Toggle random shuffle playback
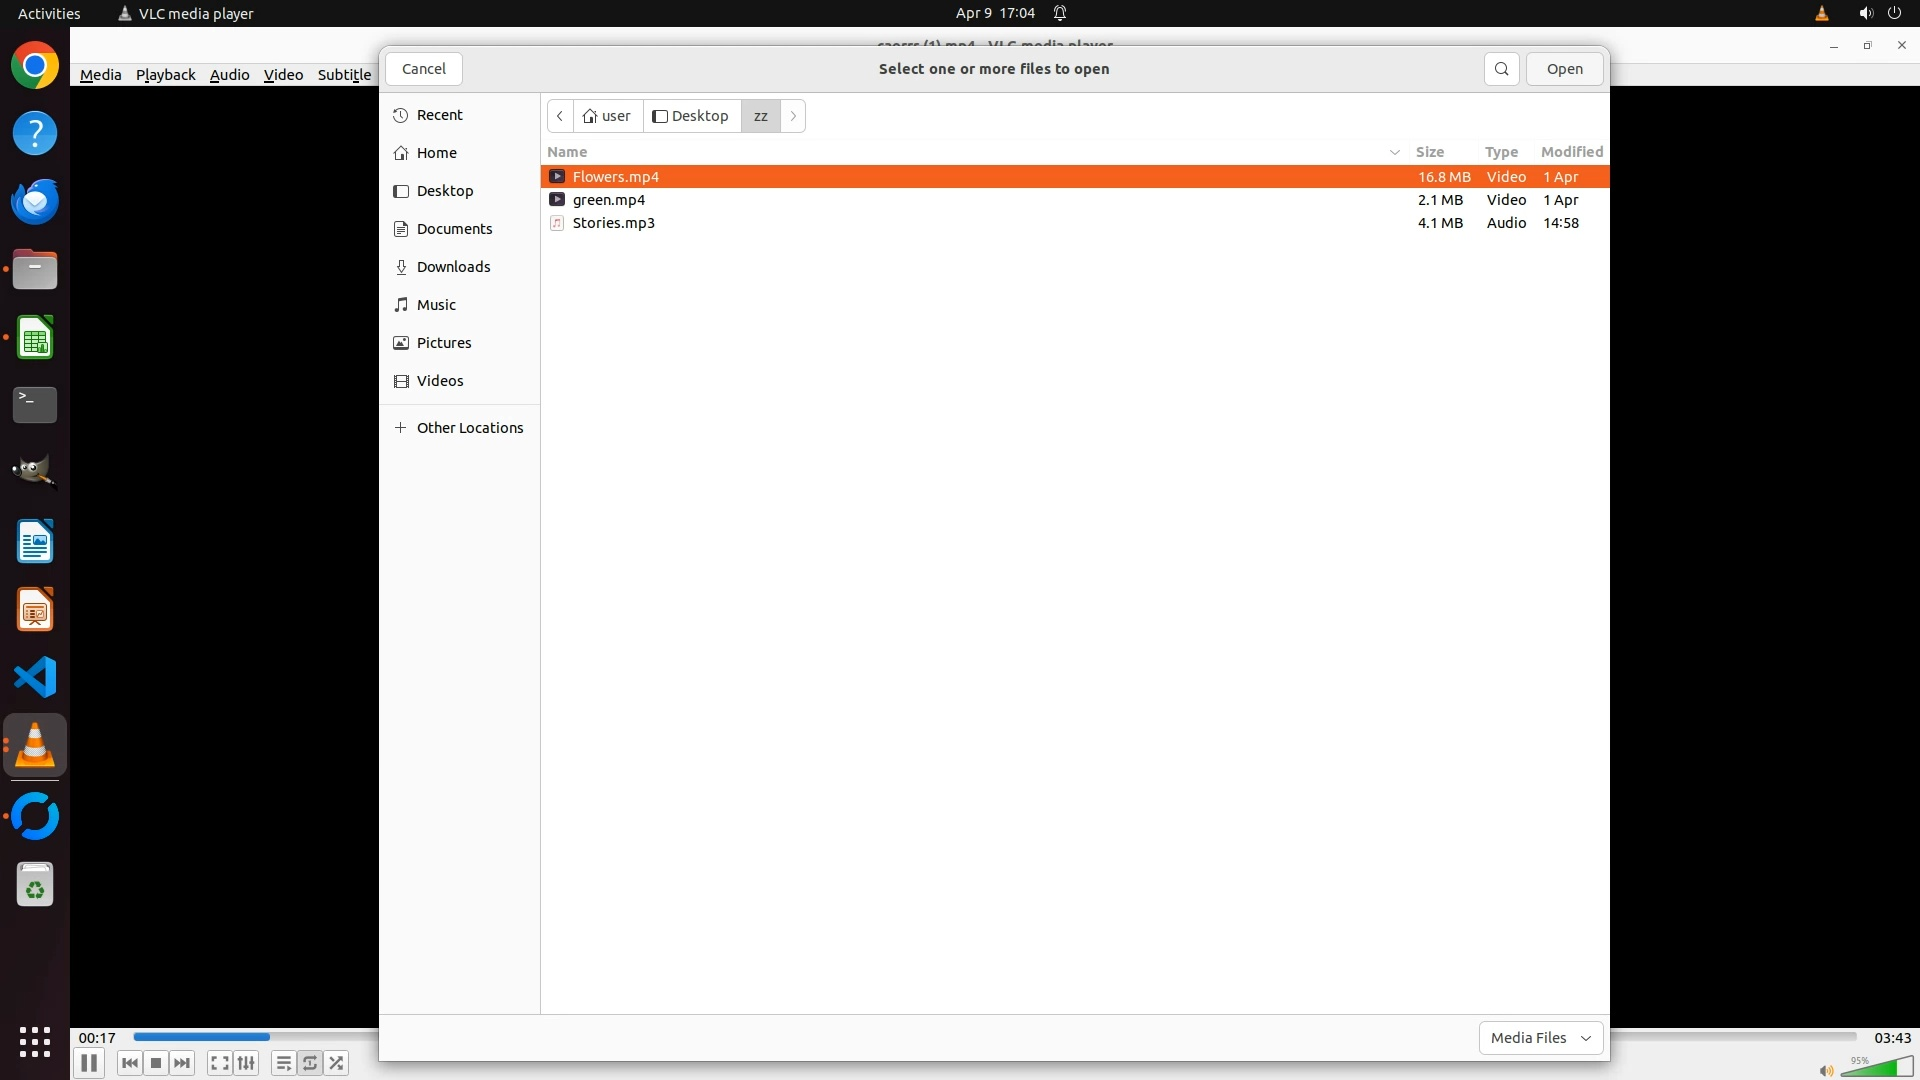This screenshot has width=1920, height=1080. coord(337,1063)
